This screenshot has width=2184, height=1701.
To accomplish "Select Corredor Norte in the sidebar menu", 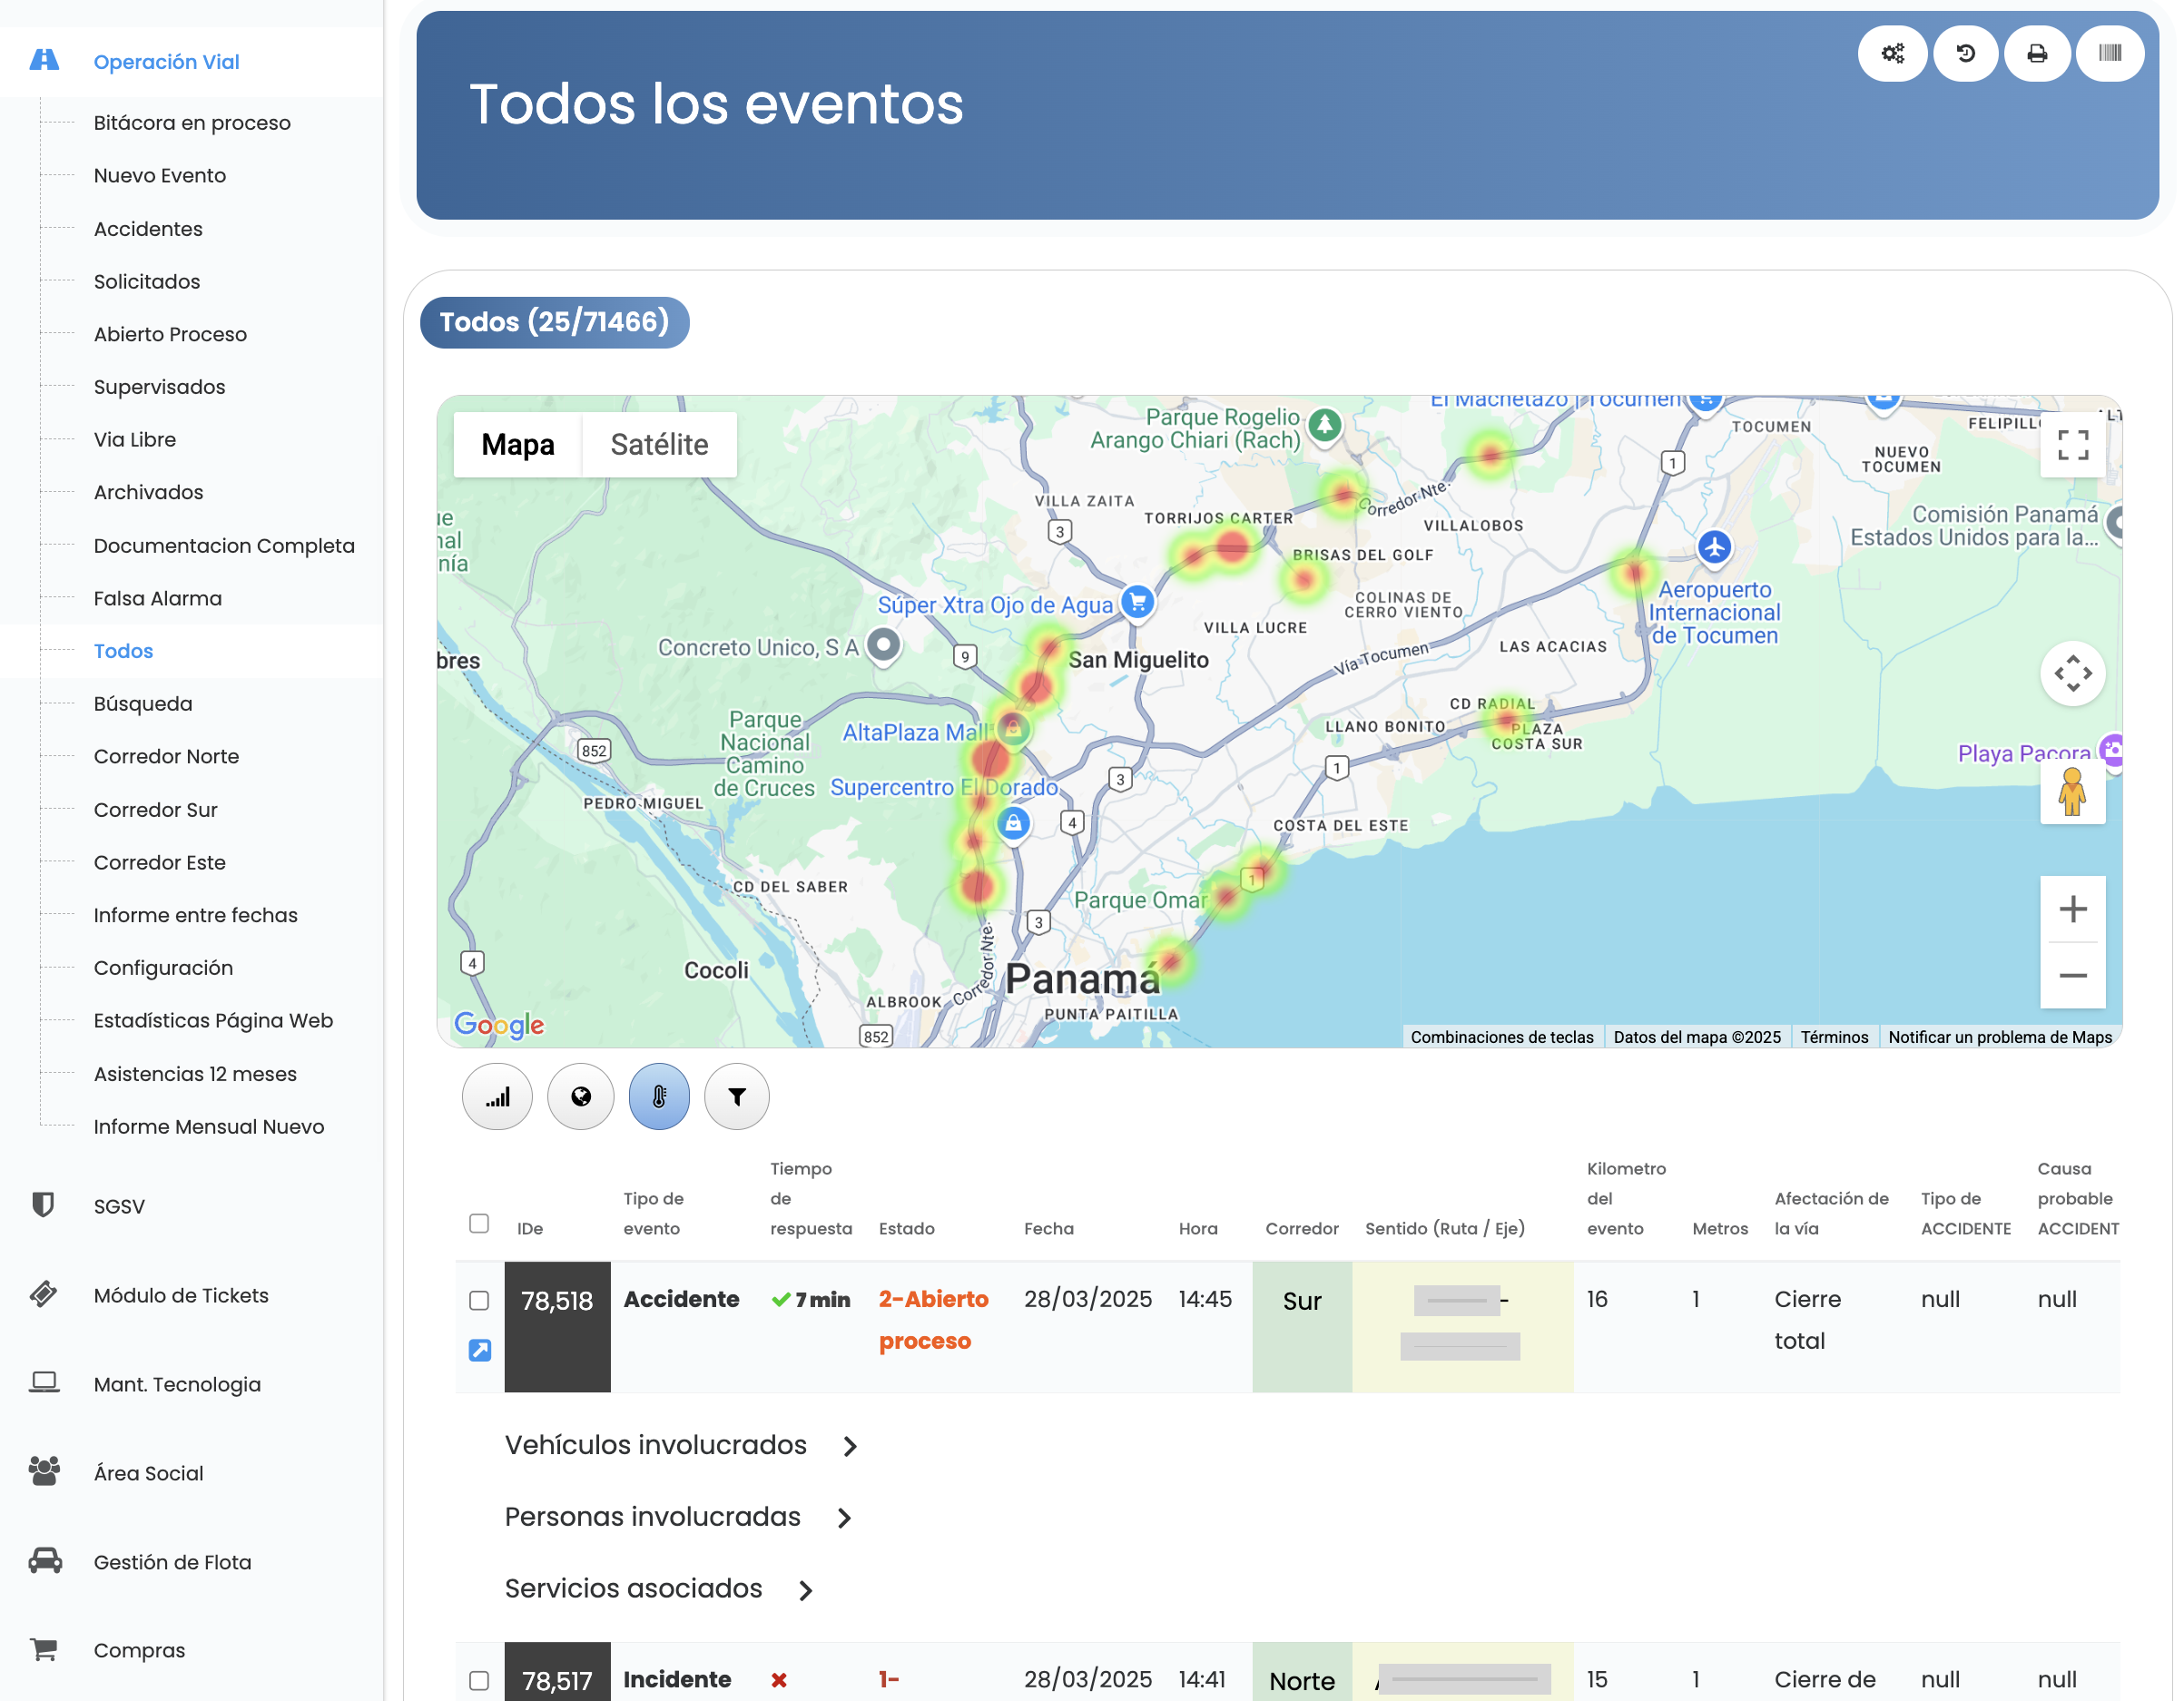I will point(166,756).
